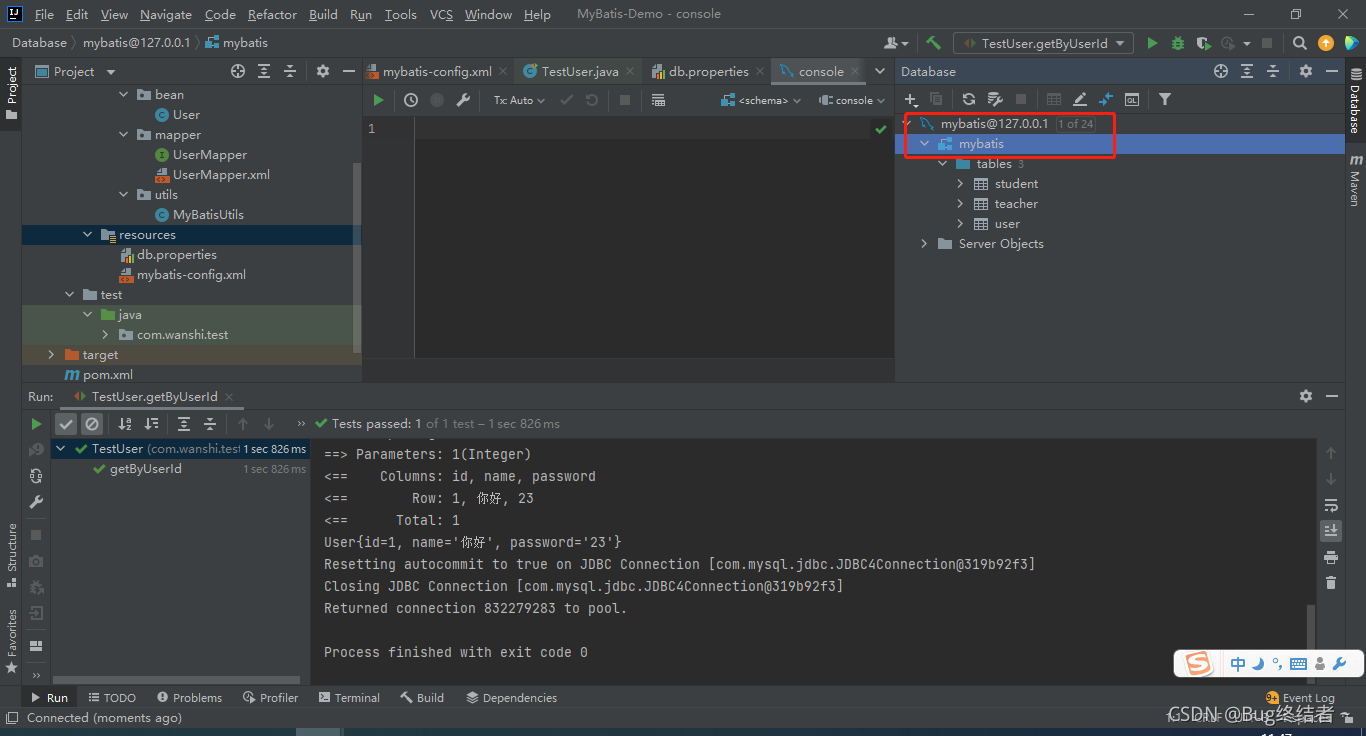Expand all test results
The image size is (1366, 736).
[184, 424]
